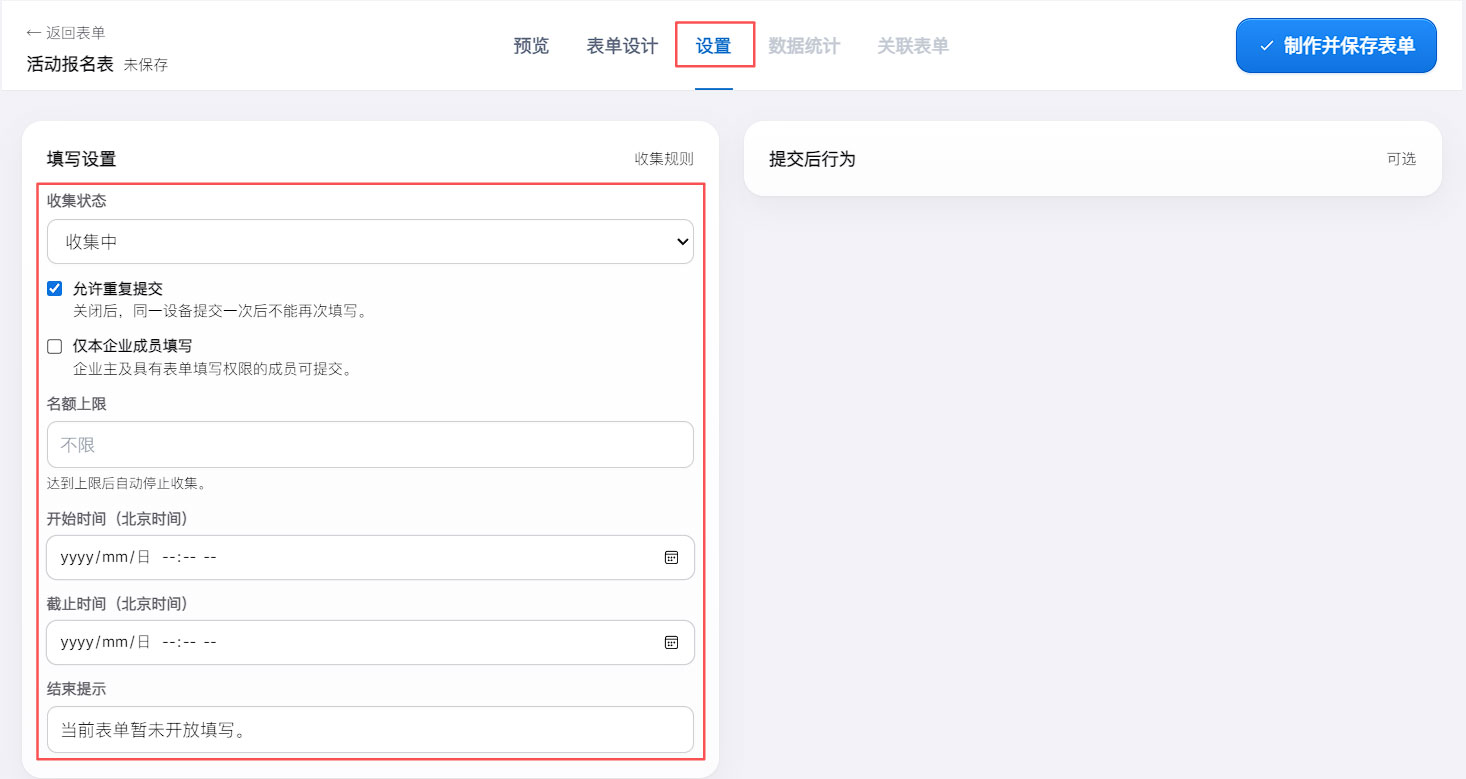1466x779 pixels.
Task: Click the 截止时间 datetime input
Action: point(370,642)
